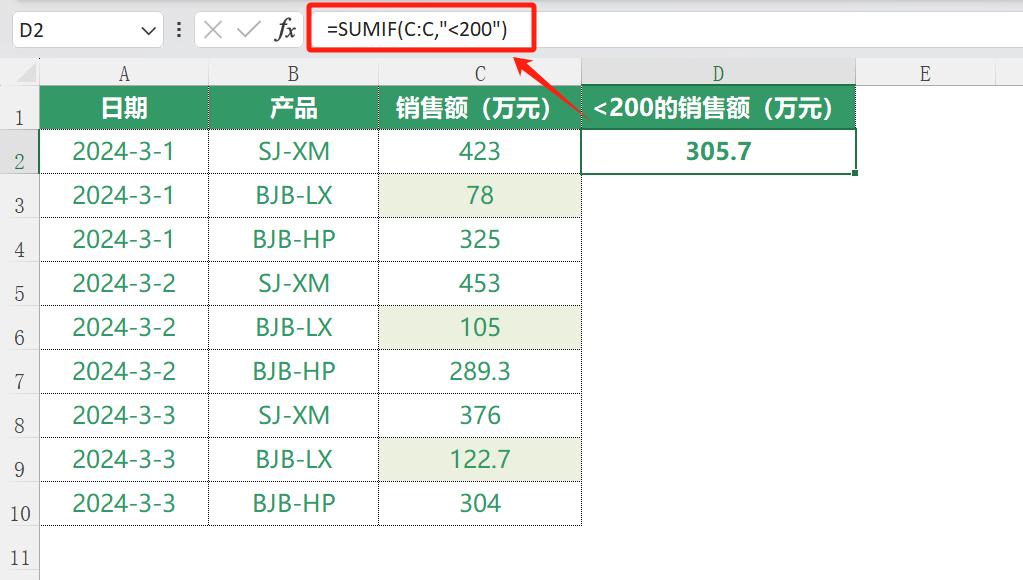Click the header cell "产品"
1023x580 pixels.
(x=294, y=108)
